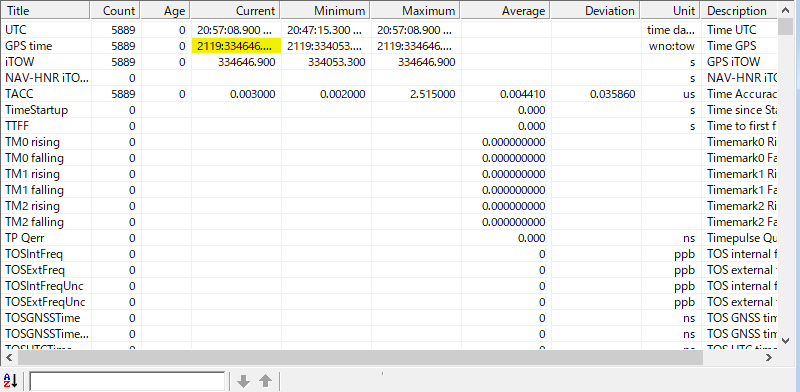Click the search filter text field

click(127, 381)
